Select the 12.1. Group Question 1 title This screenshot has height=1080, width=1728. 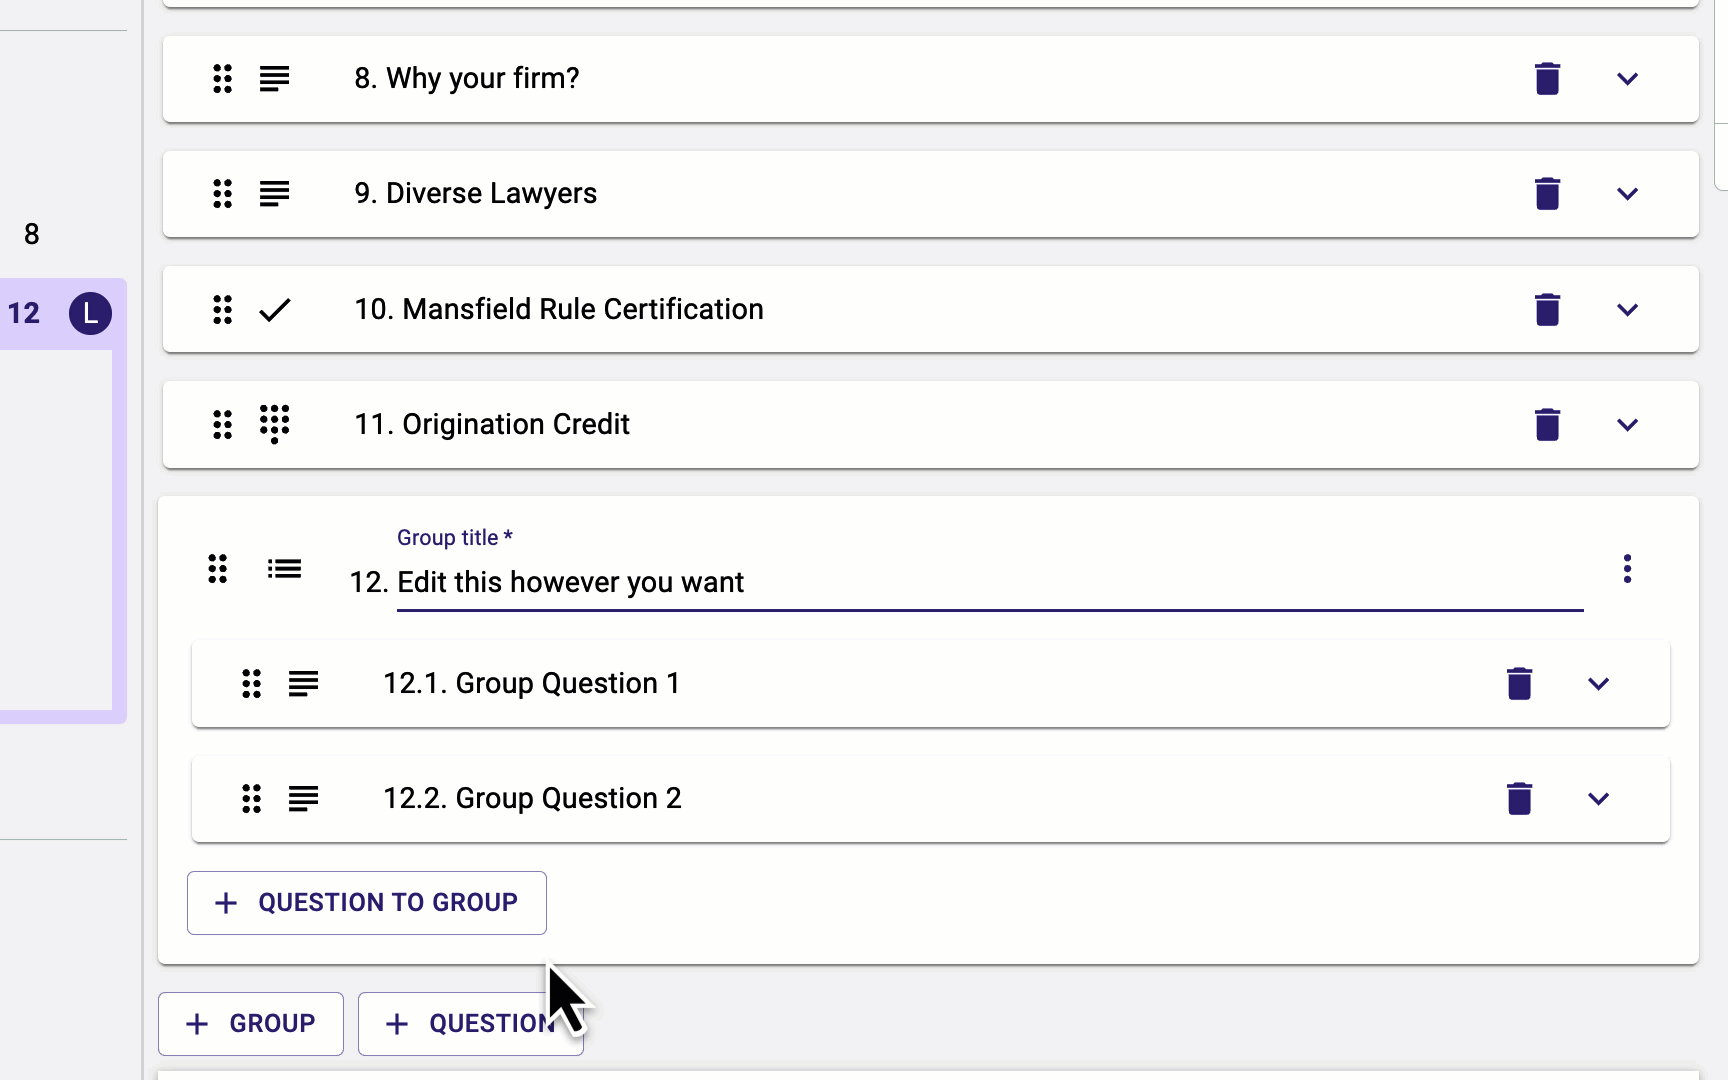[532, 683]
